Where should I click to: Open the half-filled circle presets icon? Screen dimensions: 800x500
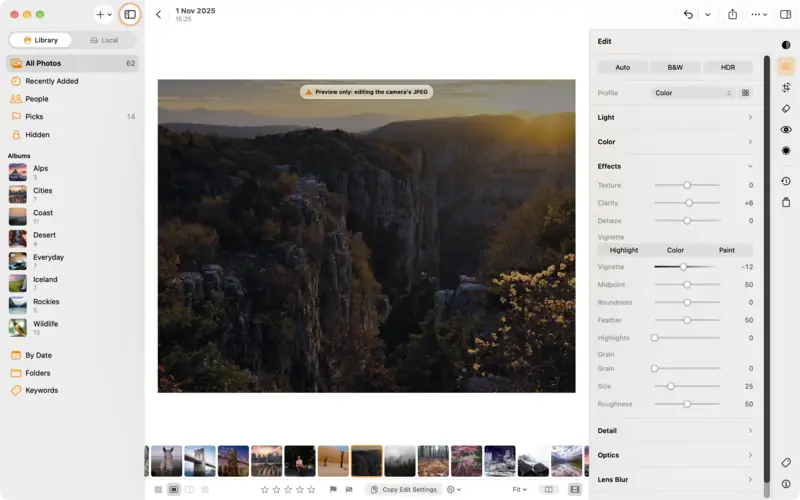(786, 45)
